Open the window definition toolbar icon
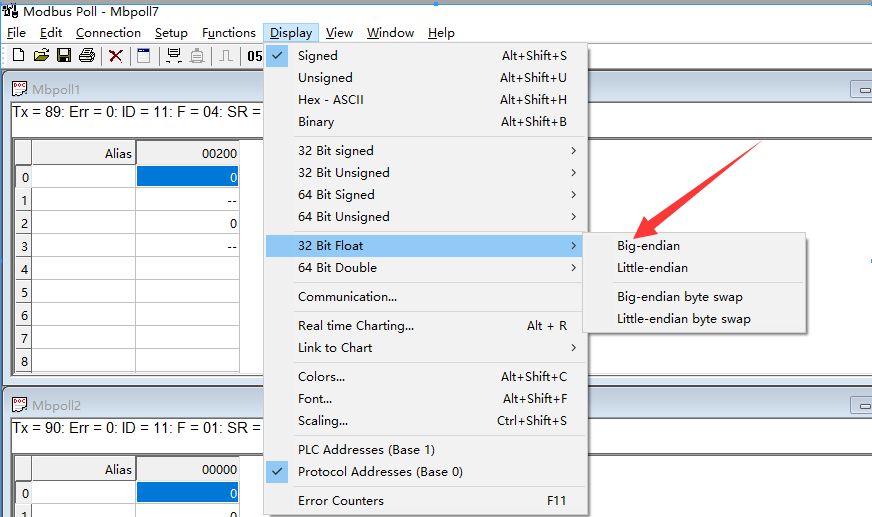 [x=144, y=55]
